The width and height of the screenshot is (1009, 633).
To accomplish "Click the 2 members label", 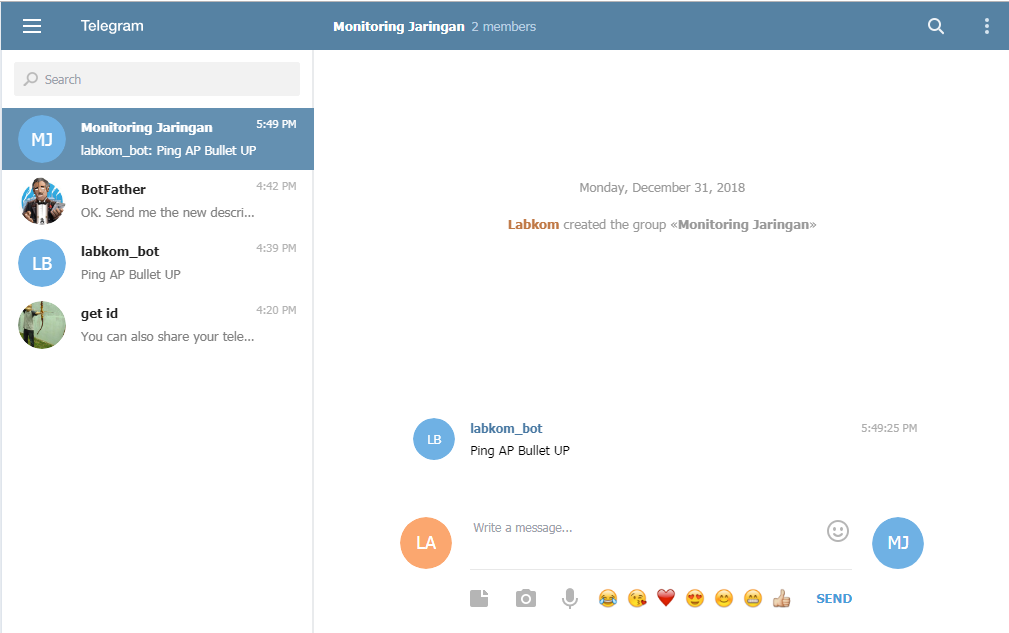I will [503, 26].
